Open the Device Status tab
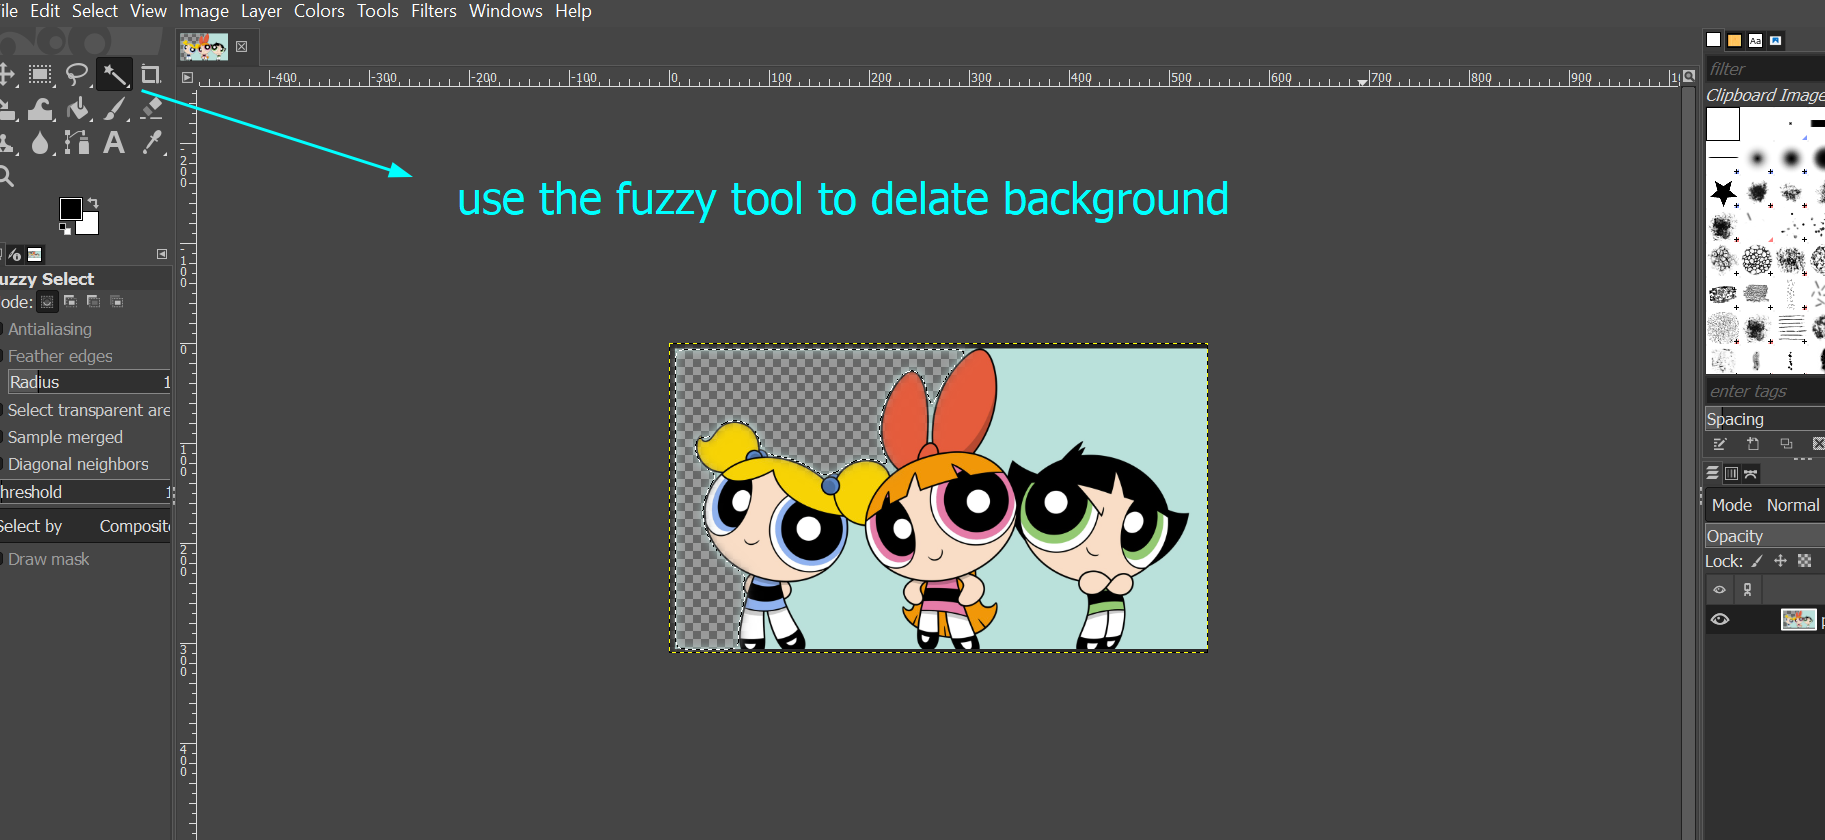The image size is (1825, 840). (x=14, y=255)
